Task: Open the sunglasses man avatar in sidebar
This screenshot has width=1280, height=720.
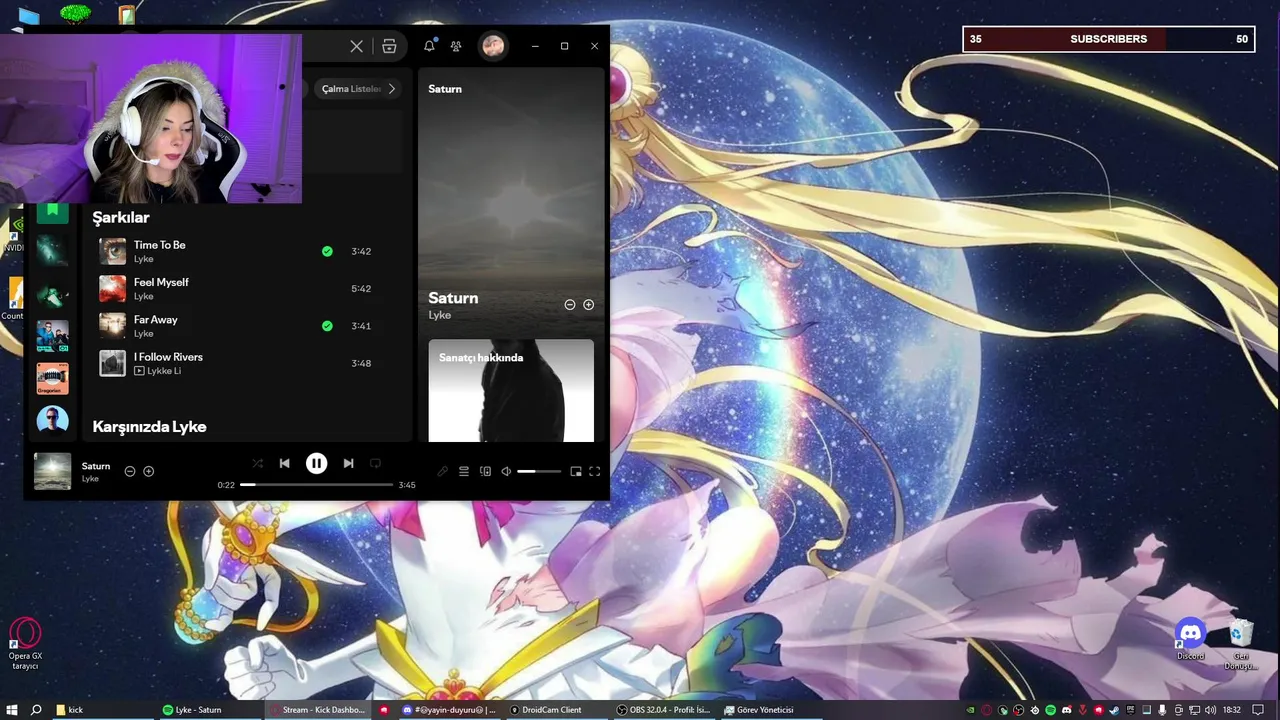Action: tap(53, 421)
